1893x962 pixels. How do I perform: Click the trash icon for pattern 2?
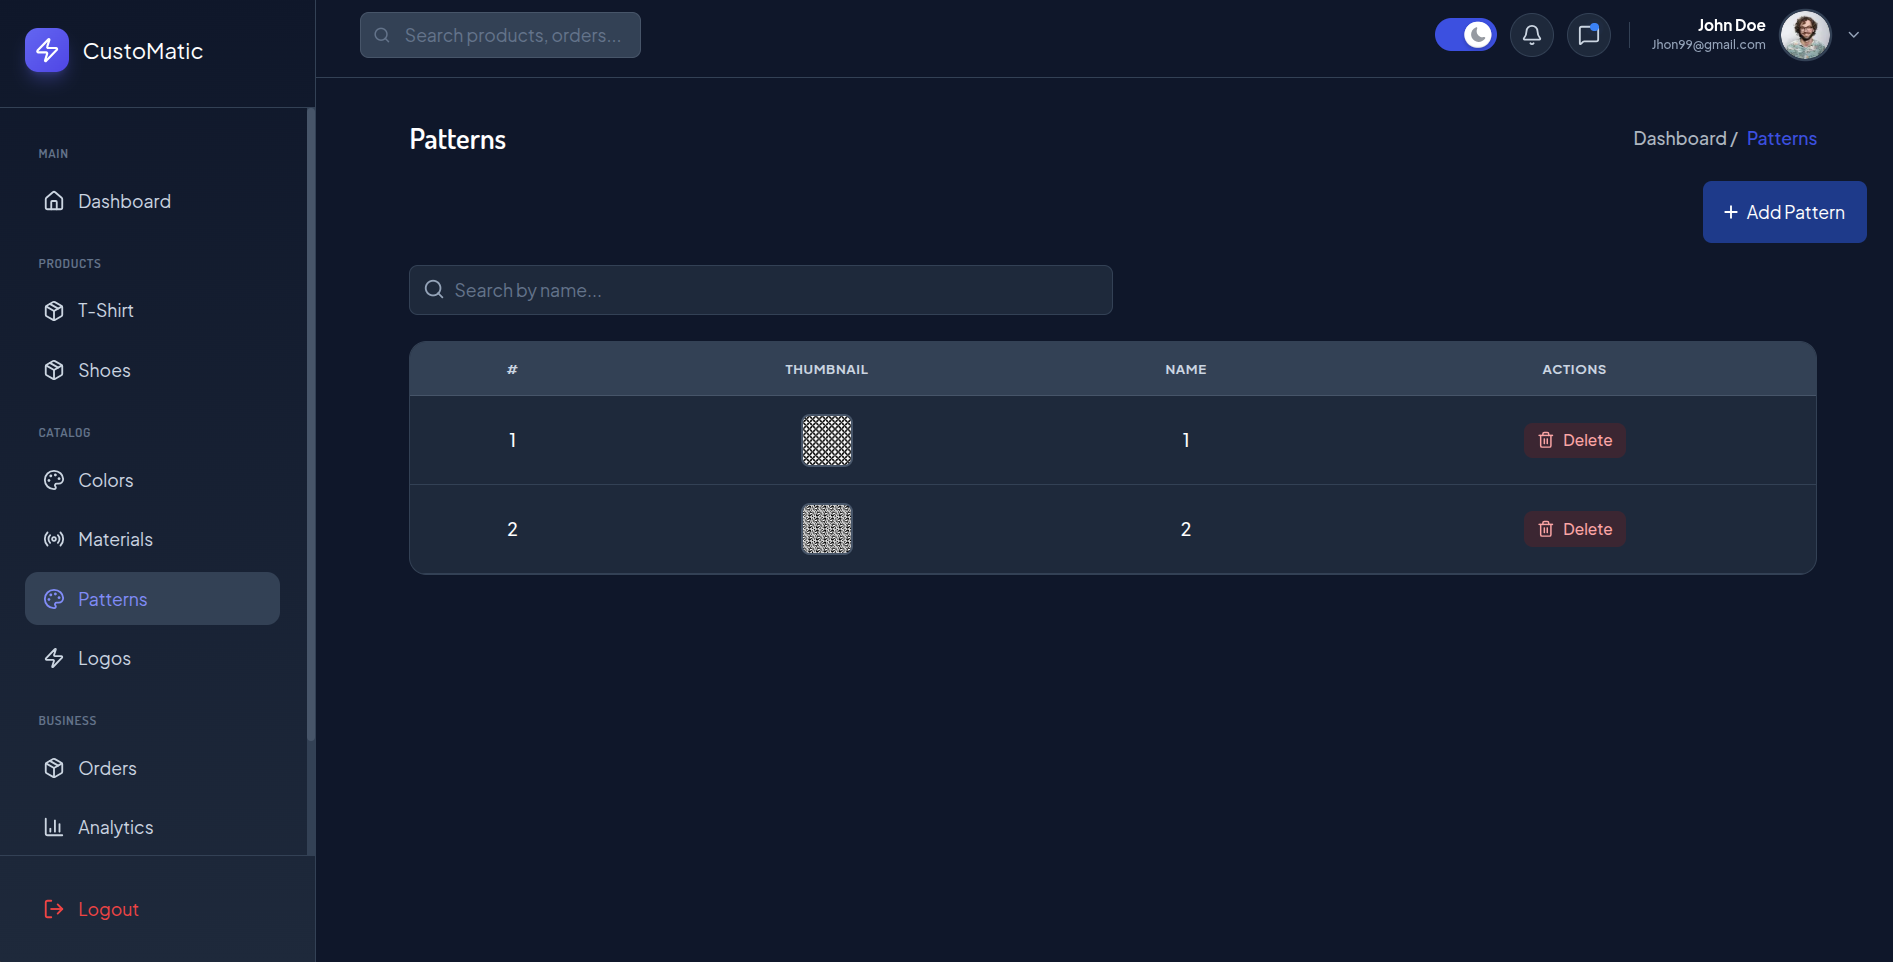[x=1546, y=529]
